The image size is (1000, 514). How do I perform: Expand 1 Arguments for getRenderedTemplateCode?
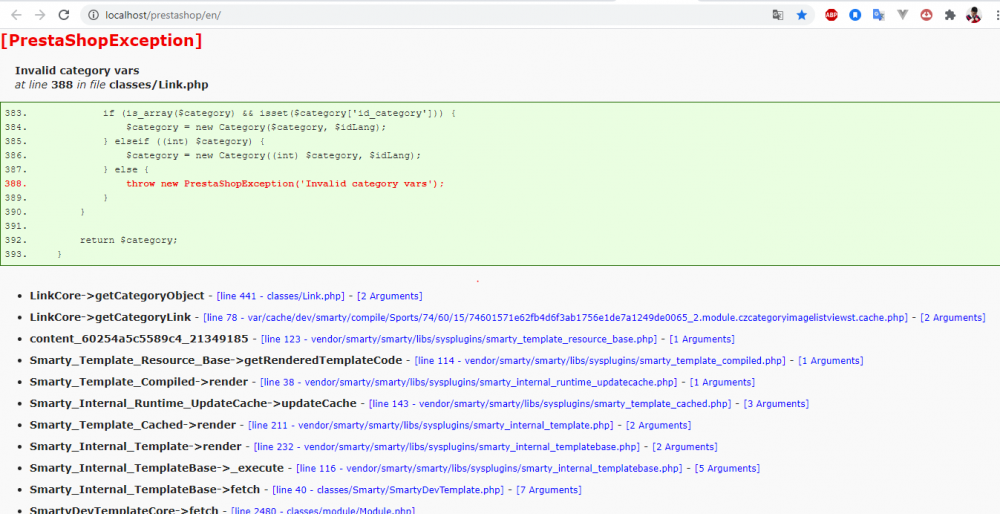831,361
